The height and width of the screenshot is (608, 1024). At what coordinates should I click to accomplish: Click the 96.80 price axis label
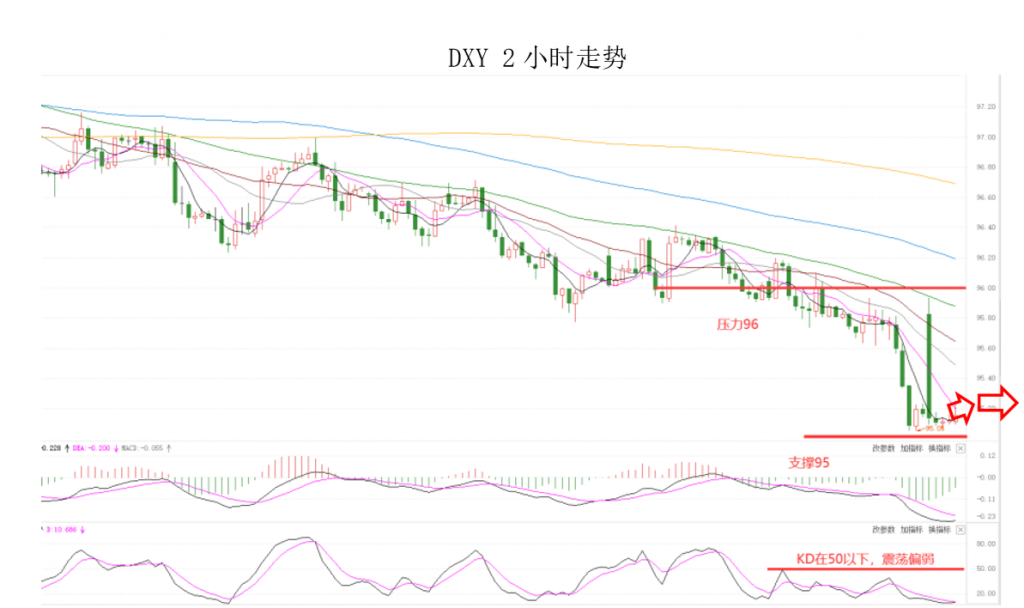[985, 167]
